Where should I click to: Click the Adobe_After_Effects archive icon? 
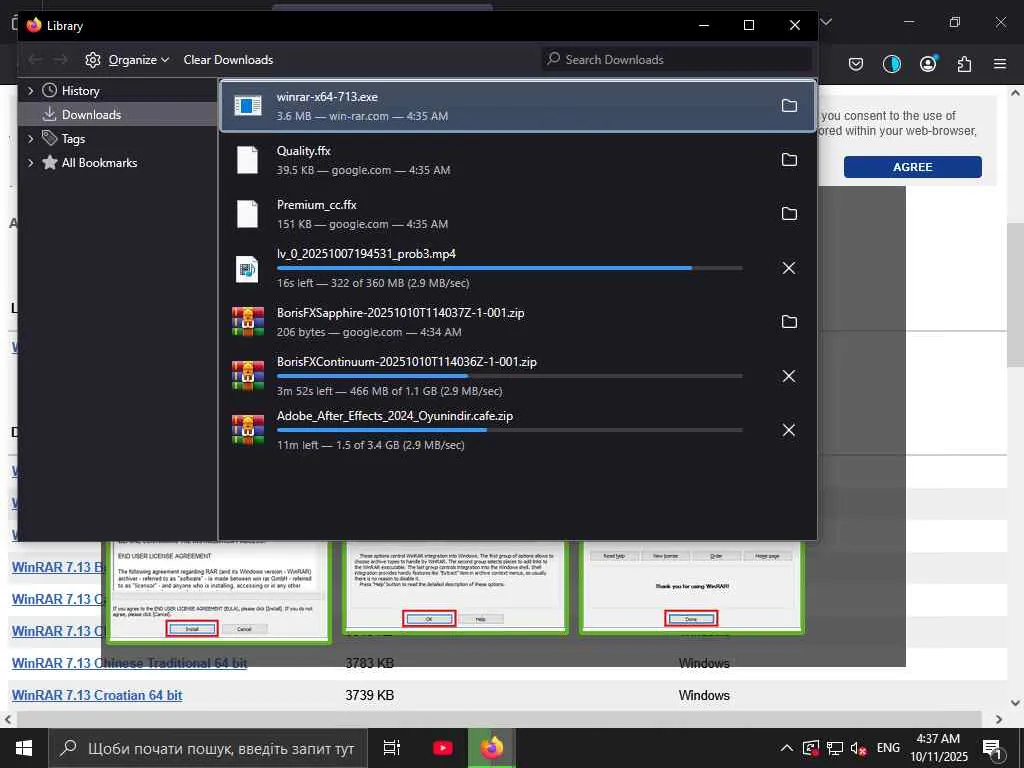pyautogui.click(x=248, y=430)
